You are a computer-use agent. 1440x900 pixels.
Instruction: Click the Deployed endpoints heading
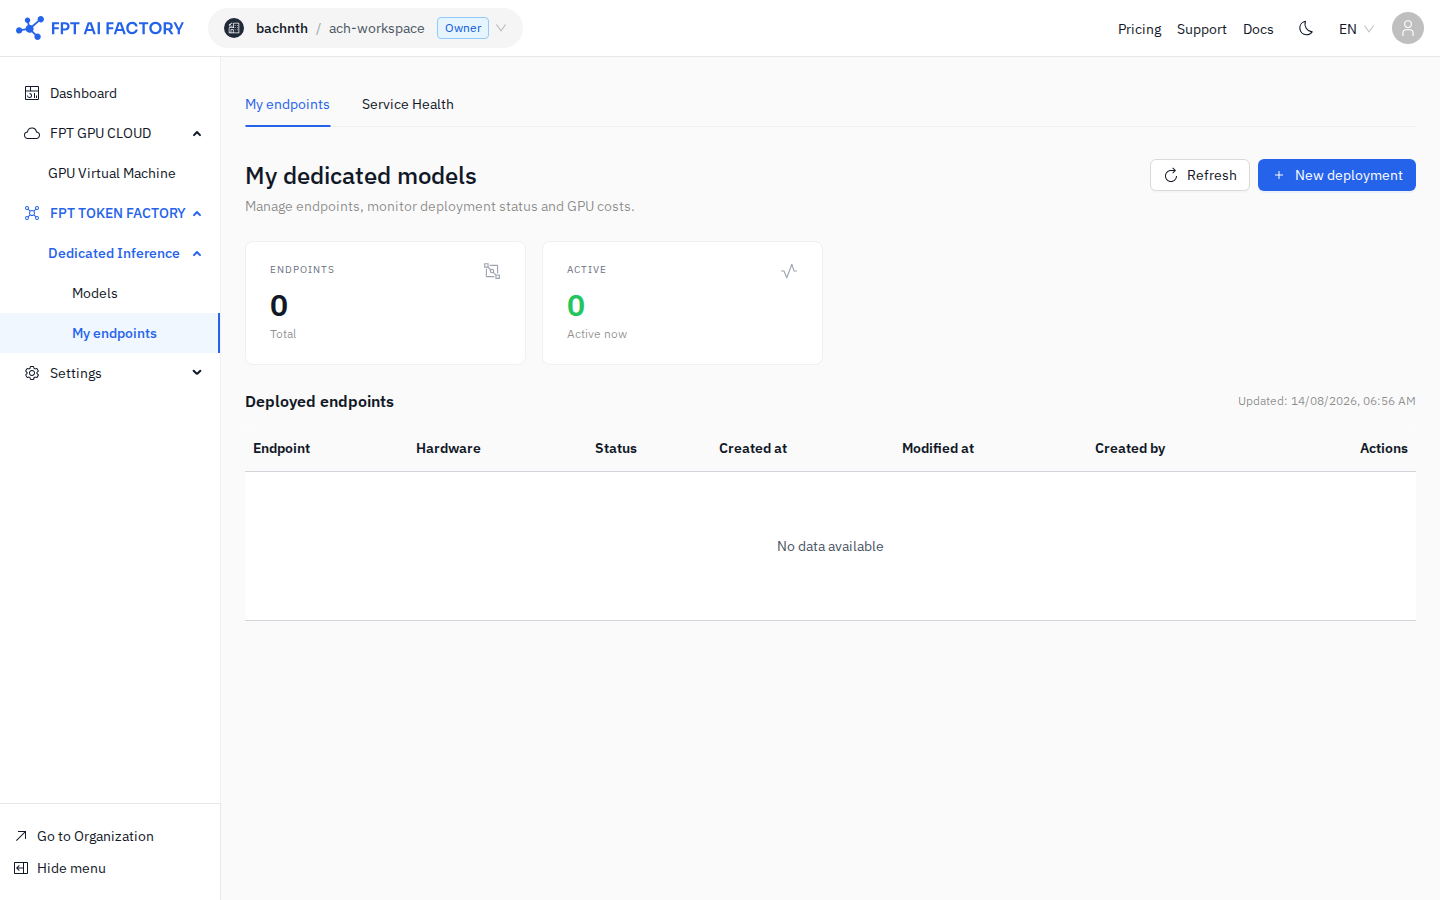pos(319,401)
